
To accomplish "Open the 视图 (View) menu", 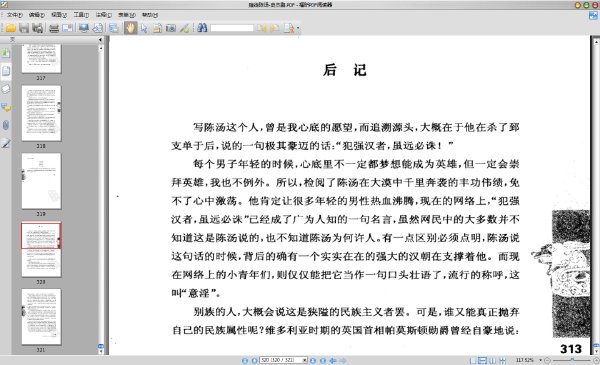I will pos(59,15).
